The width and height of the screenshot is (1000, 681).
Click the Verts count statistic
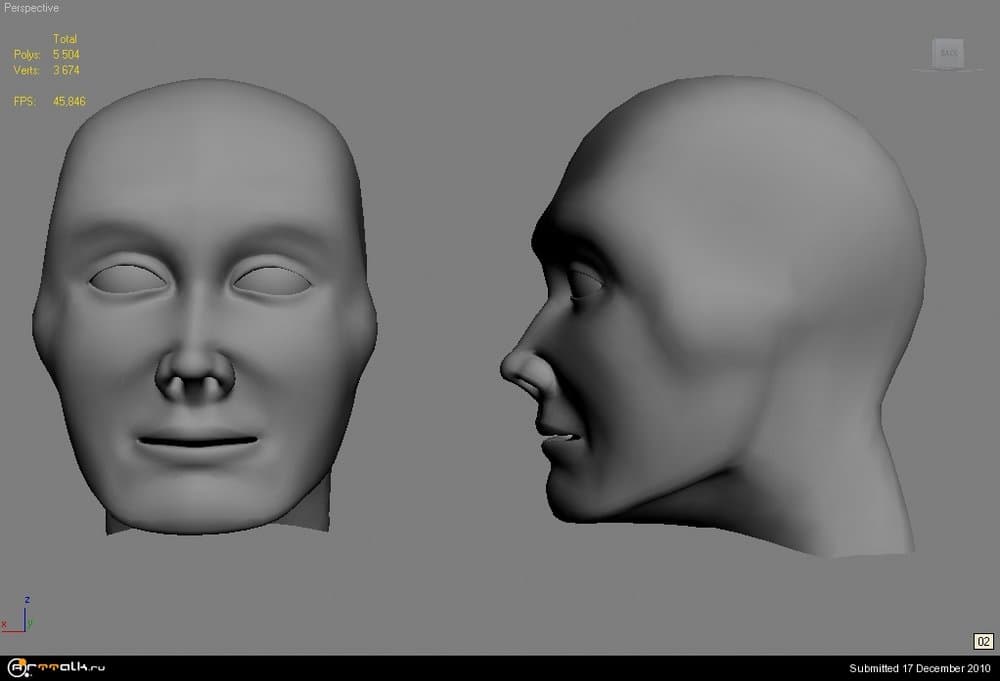pos(66,71)
